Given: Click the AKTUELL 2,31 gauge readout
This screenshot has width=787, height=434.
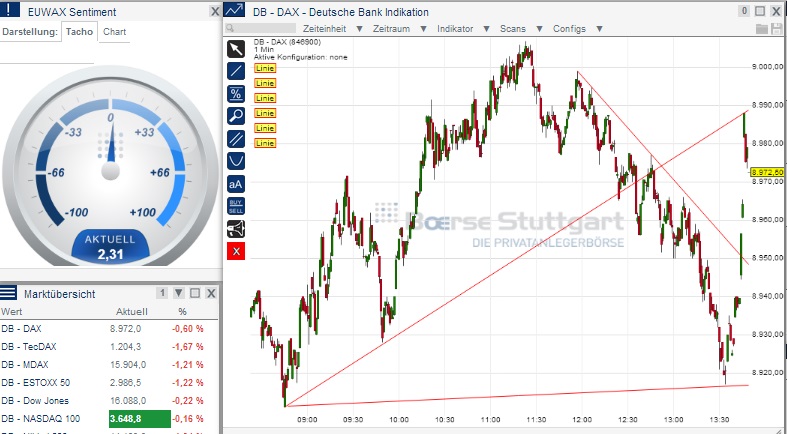Looking at the screenshot, I should 110,247.
